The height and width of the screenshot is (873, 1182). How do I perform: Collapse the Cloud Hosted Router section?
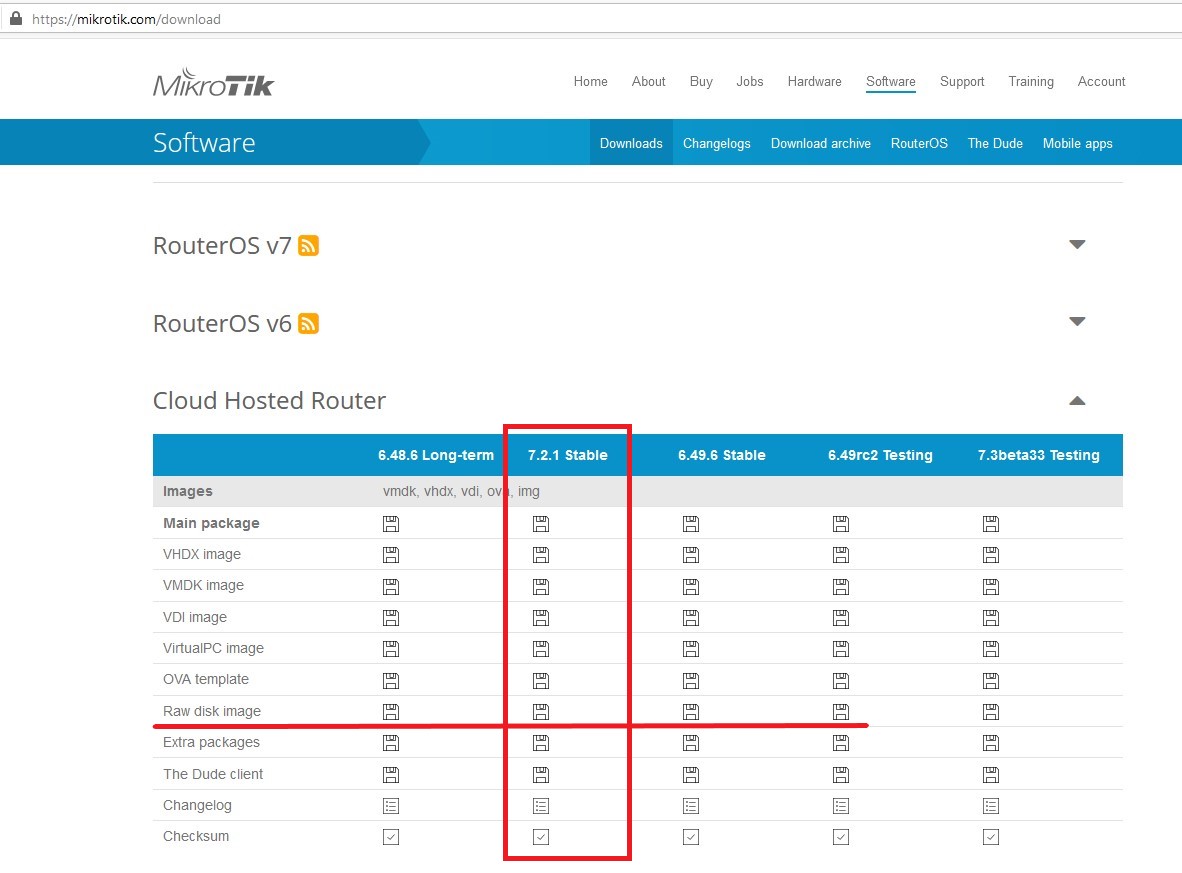coord(1077,399)
